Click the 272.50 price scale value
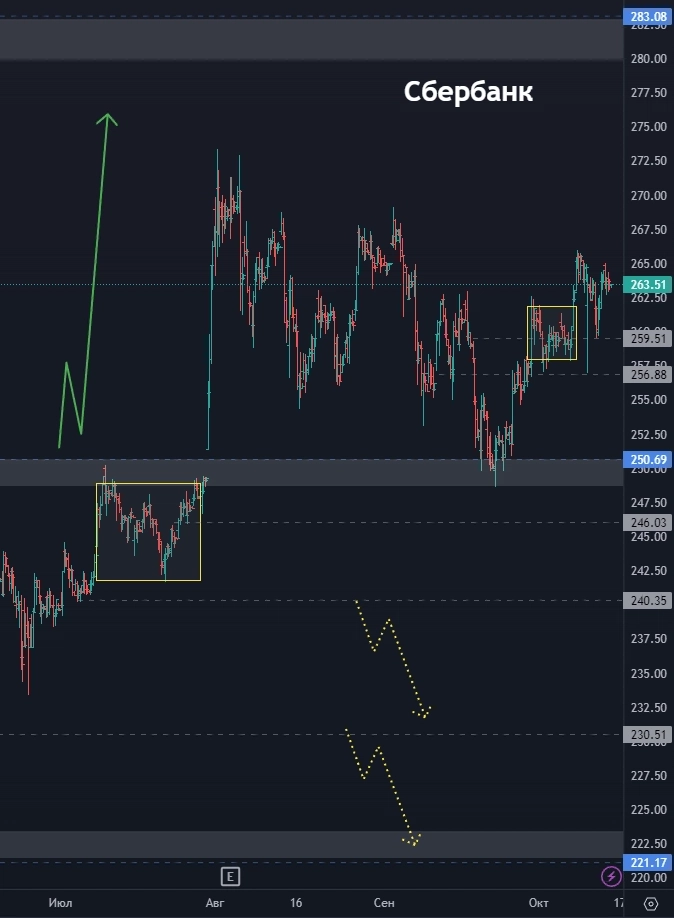This screenshot has width=674, height=918. pyautogui.click(x=648, y=160)
